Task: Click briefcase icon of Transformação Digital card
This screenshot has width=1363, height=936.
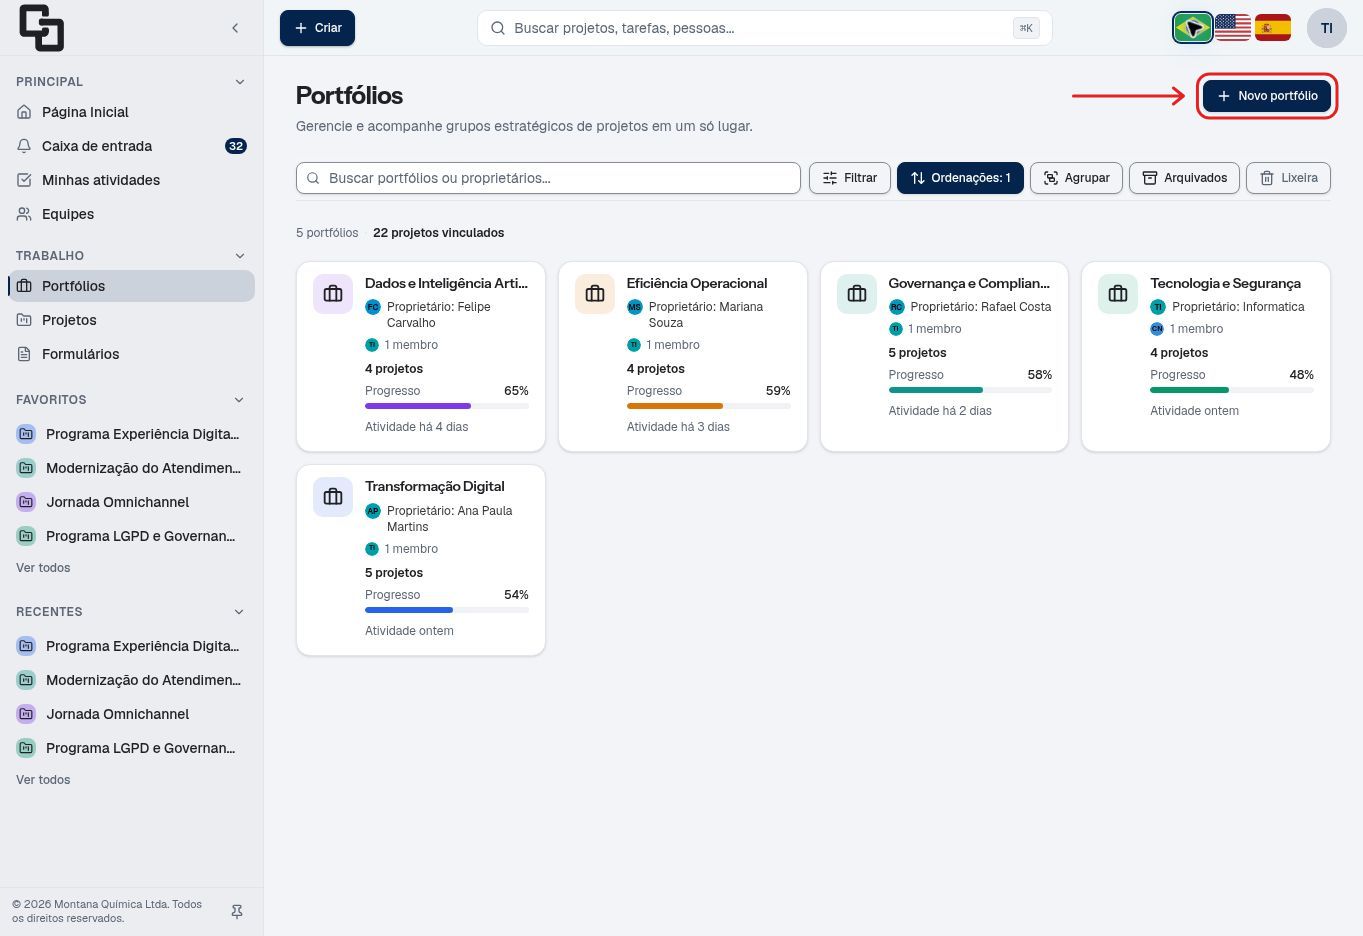Action: [x=333, y=497]
